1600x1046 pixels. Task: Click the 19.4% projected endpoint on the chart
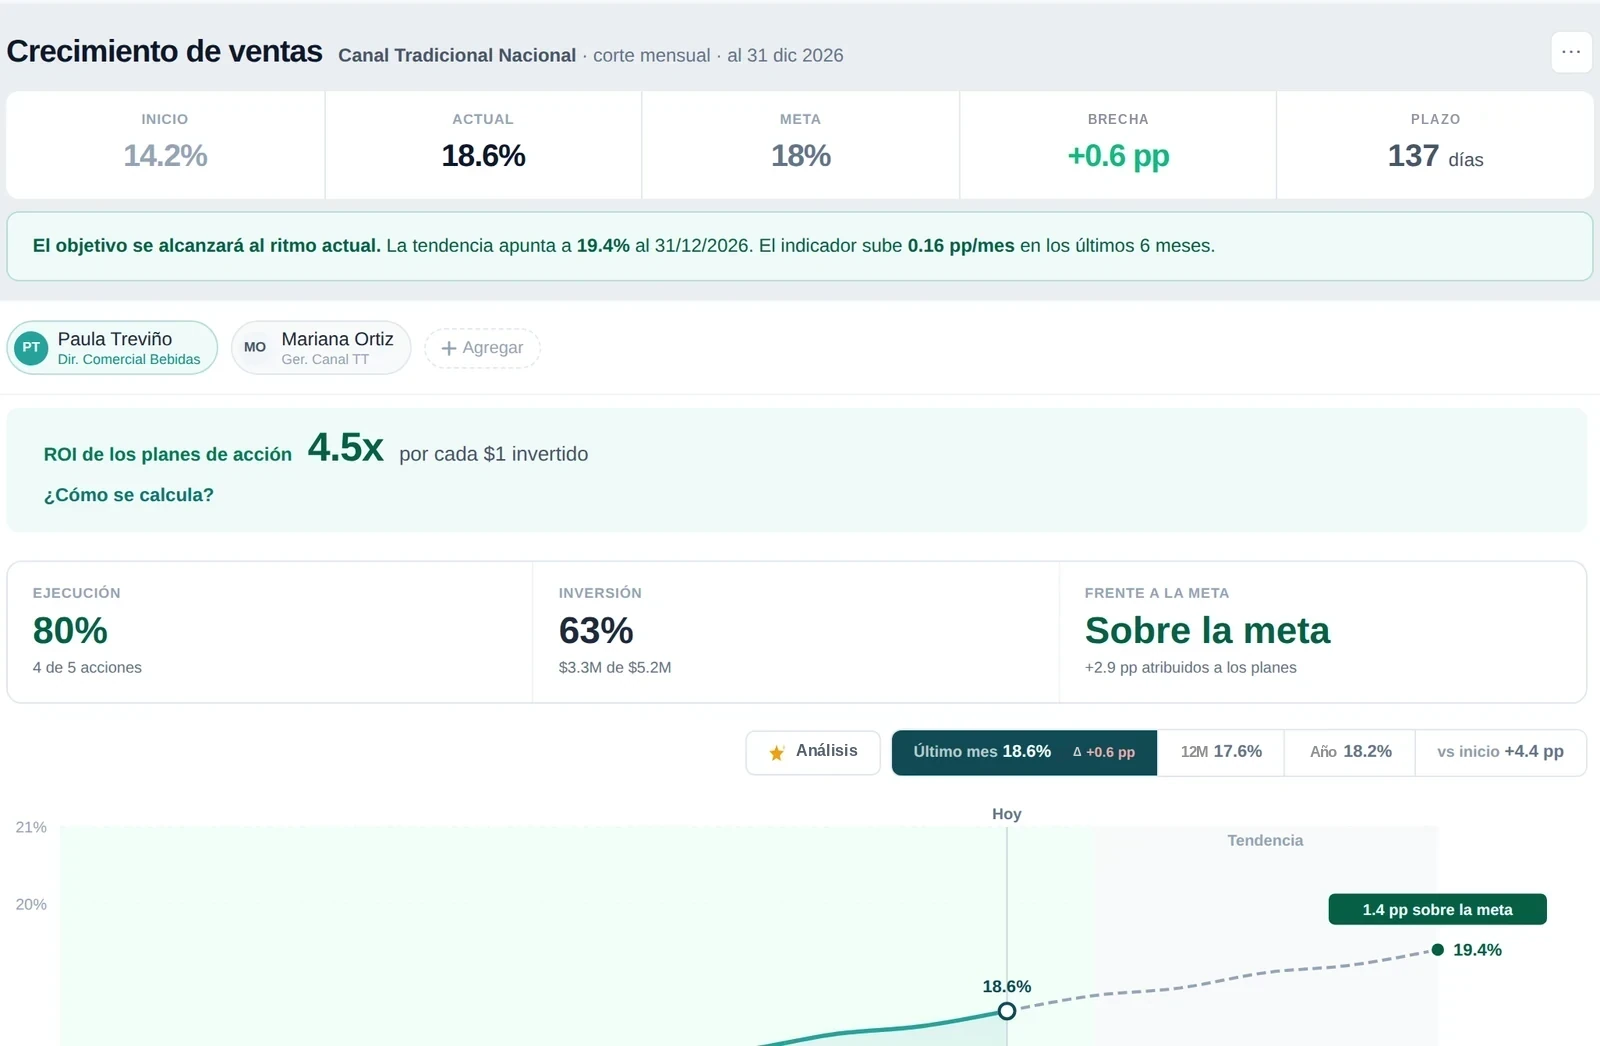coord(1438,950)
